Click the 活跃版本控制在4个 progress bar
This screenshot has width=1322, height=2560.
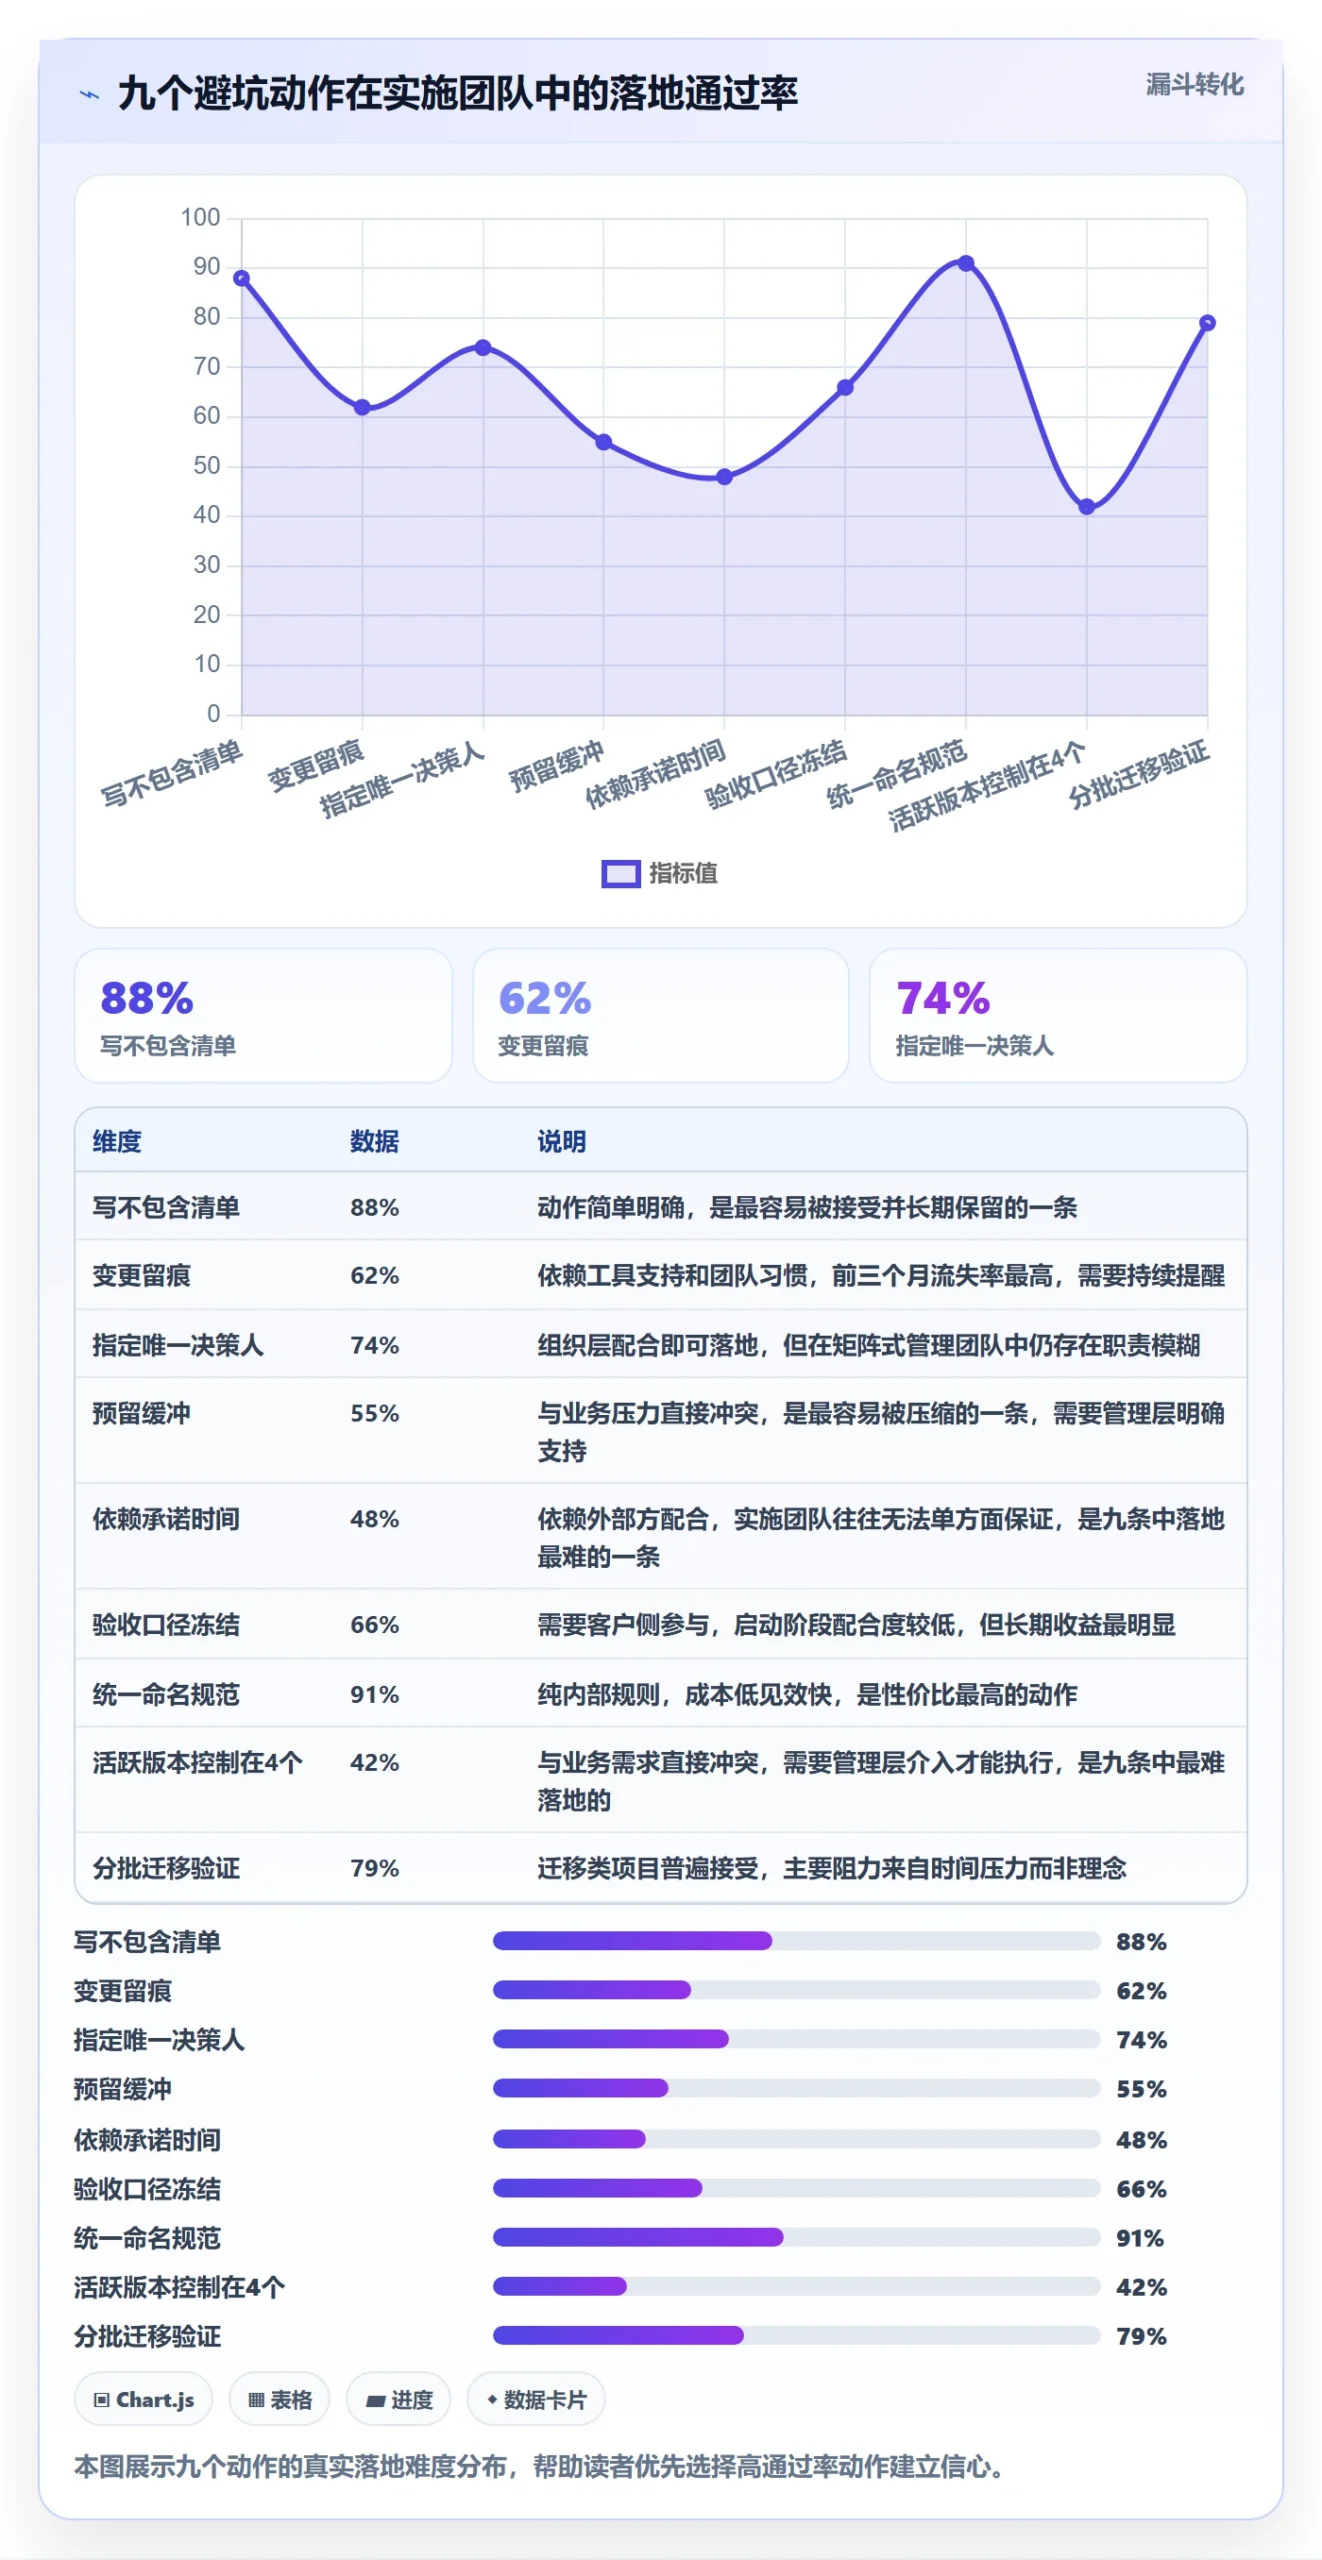click(x=796, y=2286)
